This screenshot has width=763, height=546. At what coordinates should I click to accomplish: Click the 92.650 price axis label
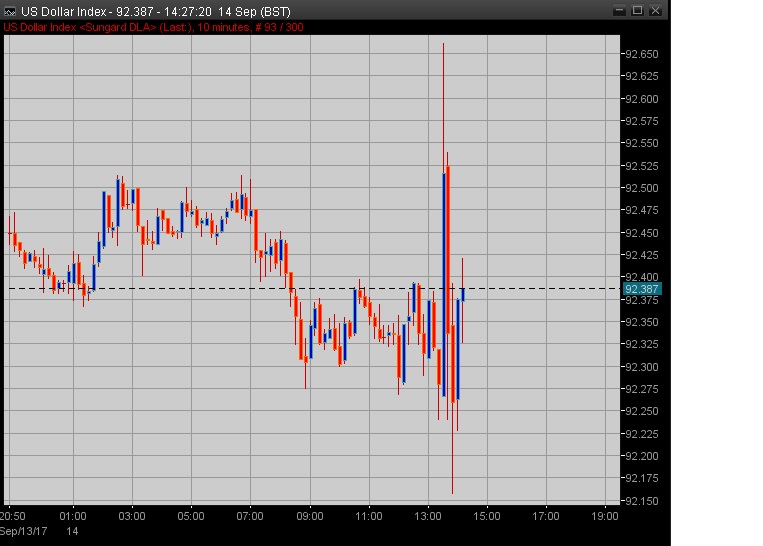point(640,54)
